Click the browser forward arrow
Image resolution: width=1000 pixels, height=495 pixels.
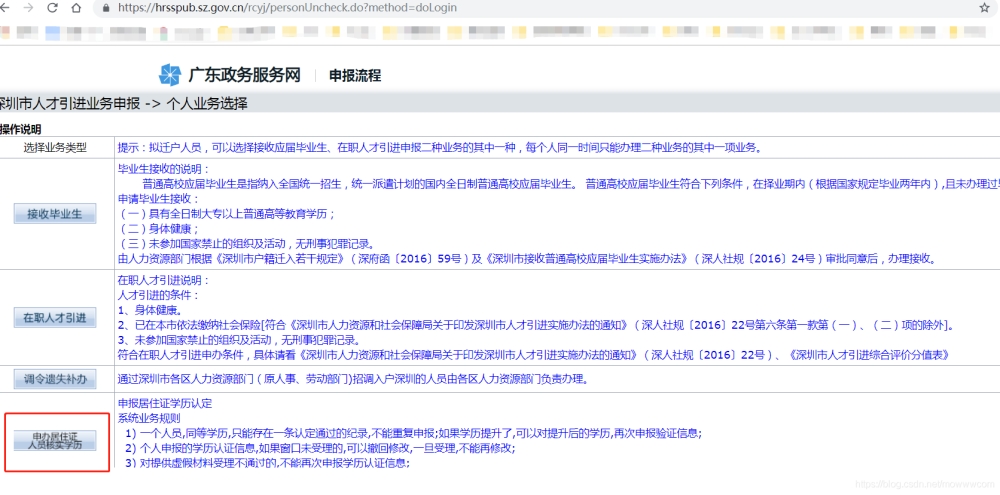click(29, 8)
